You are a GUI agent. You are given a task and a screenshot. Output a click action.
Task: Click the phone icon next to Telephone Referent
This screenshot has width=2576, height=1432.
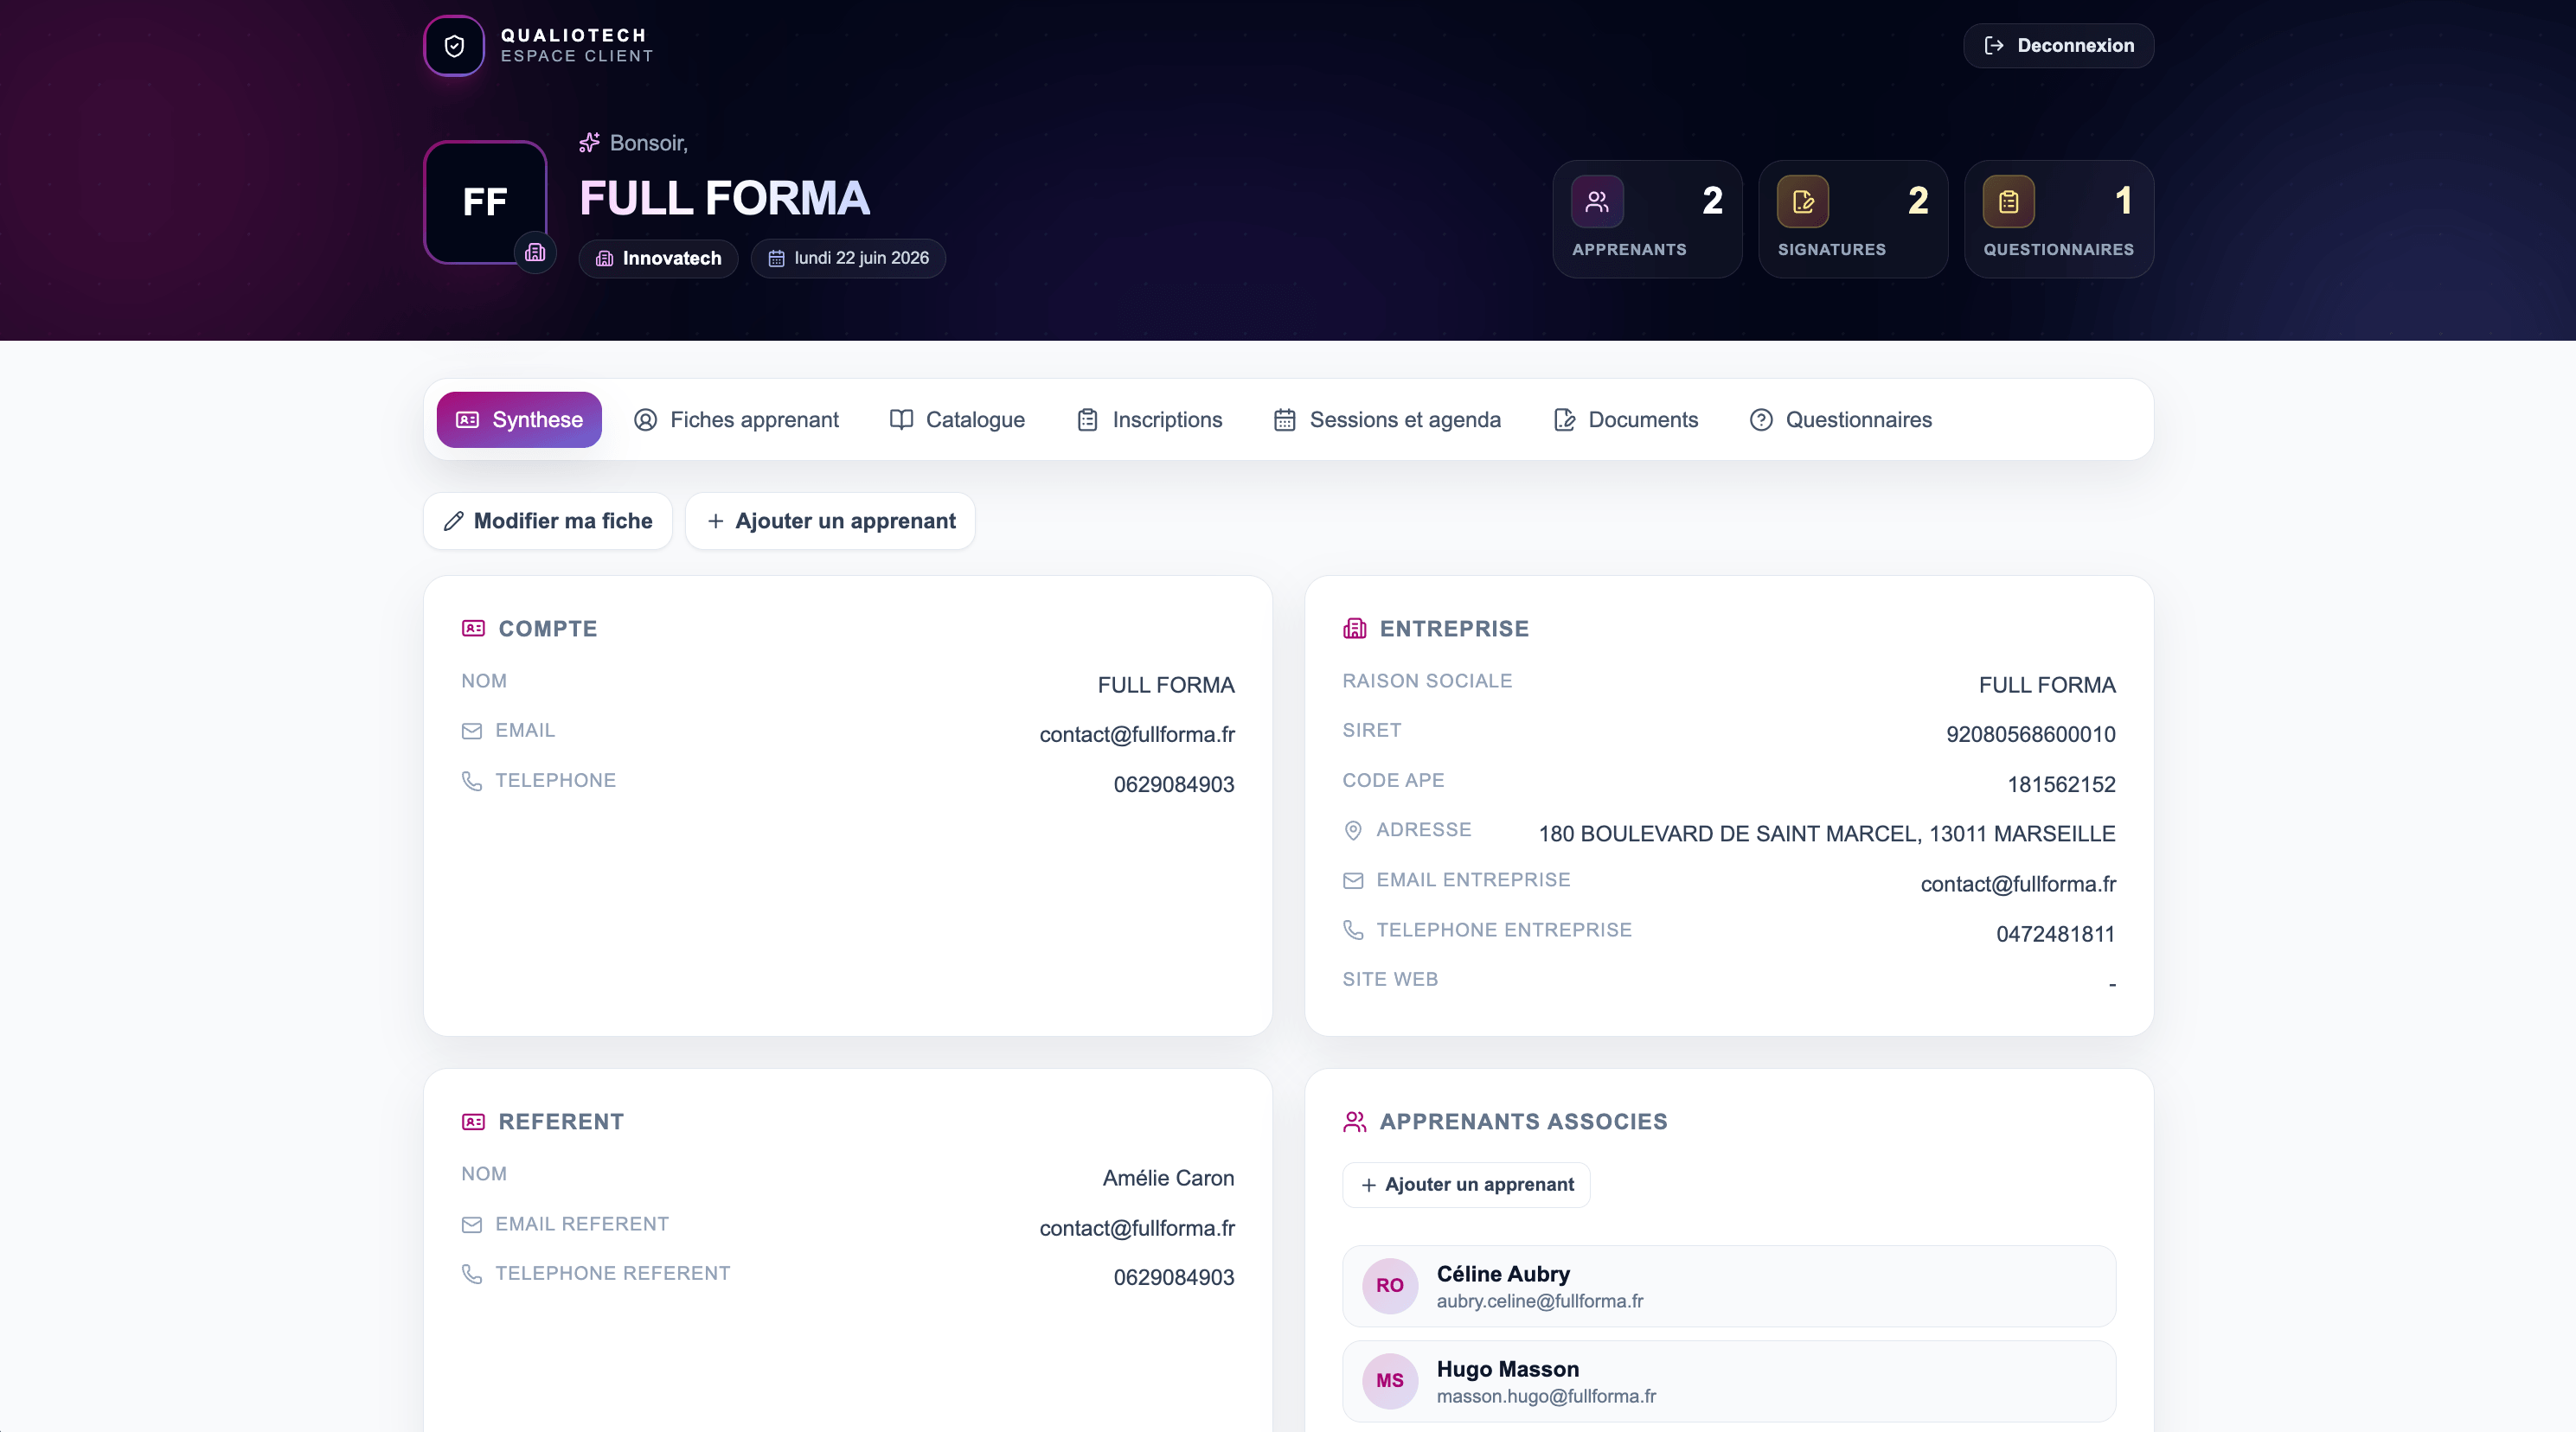(x=472, y=1273)
